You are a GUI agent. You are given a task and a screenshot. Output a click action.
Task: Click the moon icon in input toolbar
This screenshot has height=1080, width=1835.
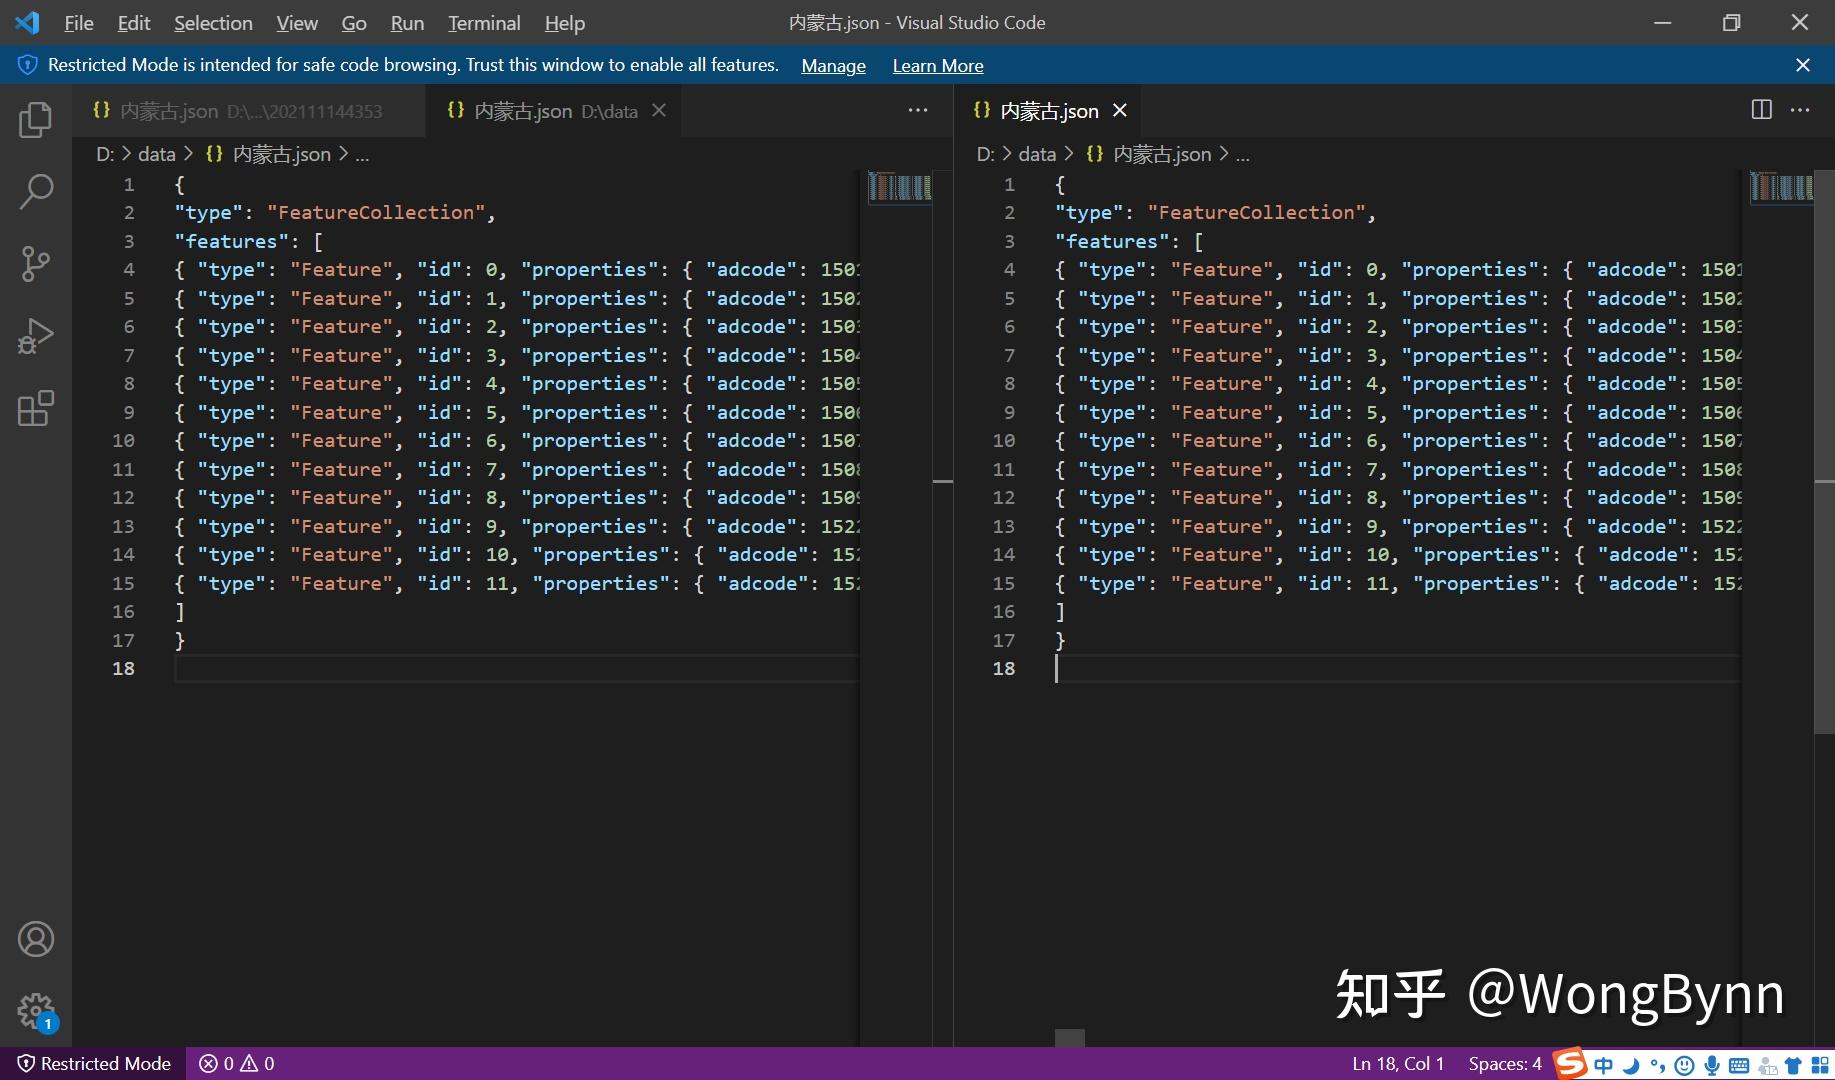pyautogui.click(x=1631, y=1065)
